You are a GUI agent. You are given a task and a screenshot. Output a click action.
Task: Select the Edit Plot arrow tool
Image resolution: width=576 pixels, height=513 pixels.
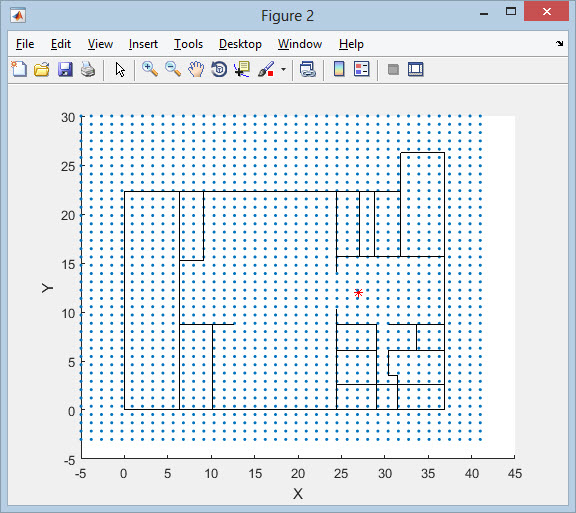coord(120,69)
